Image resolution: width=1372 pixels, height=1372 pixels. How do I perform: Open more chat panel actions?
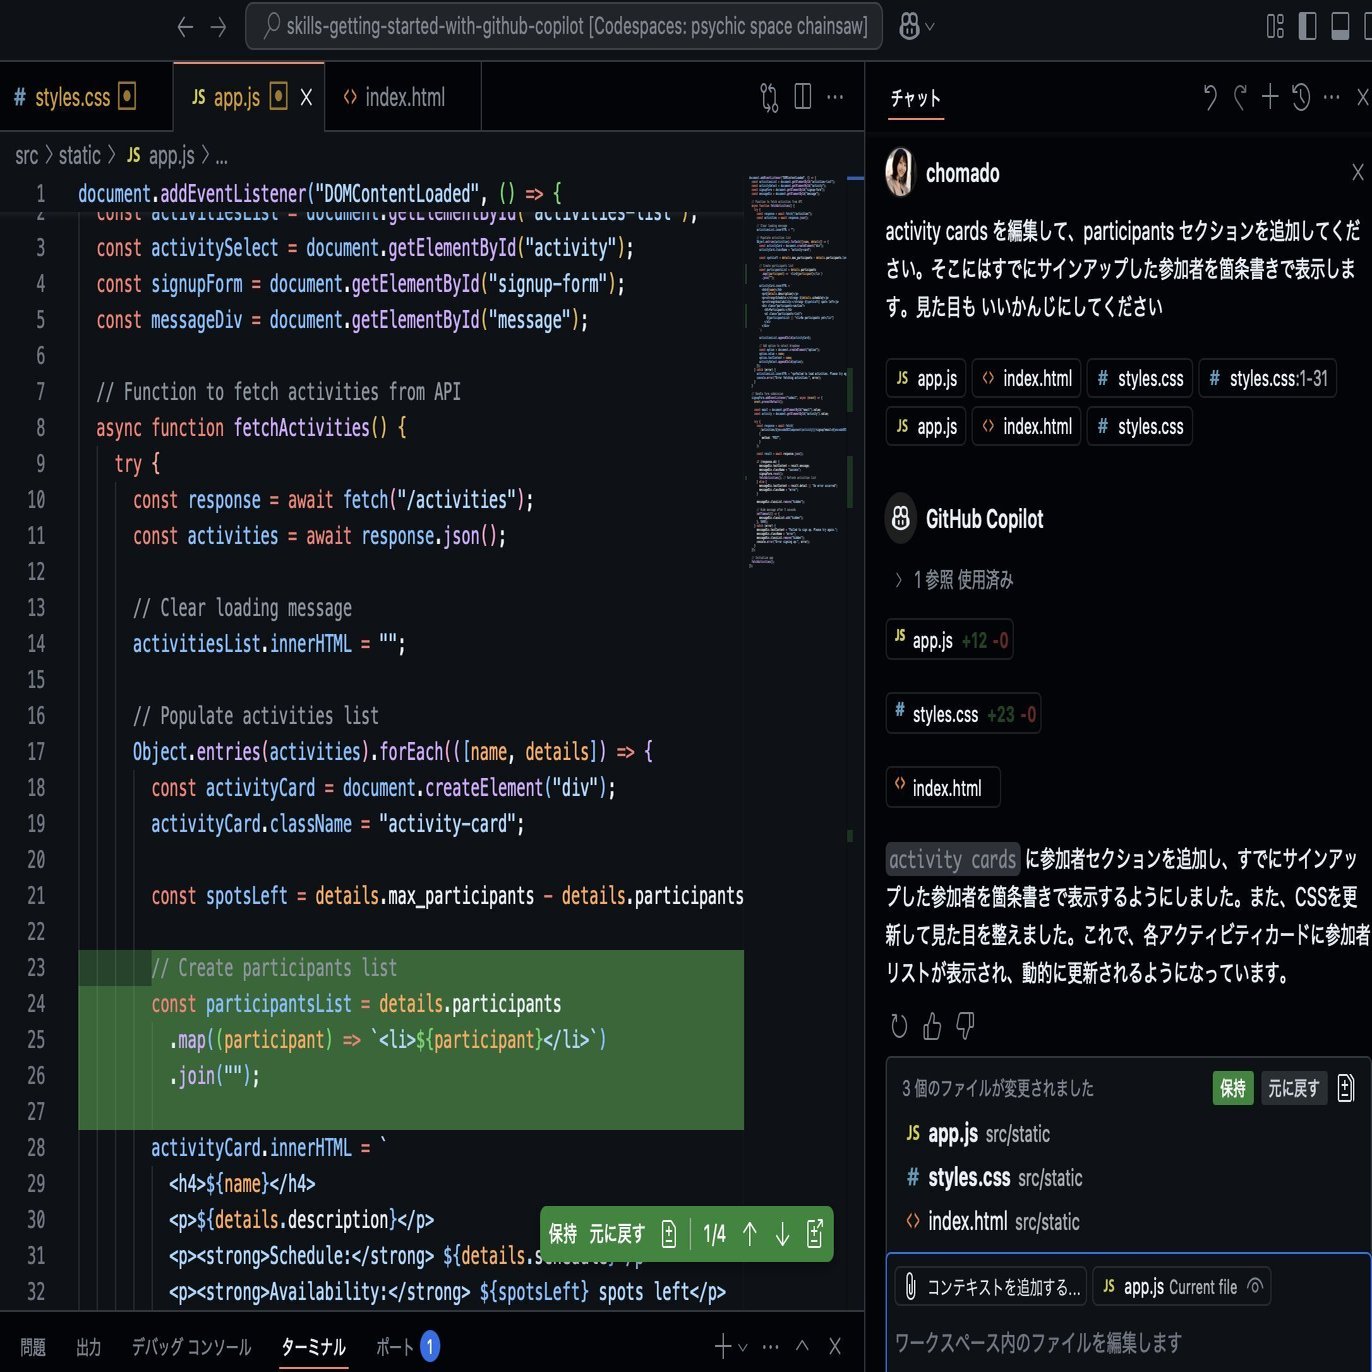pos(1331,97)
